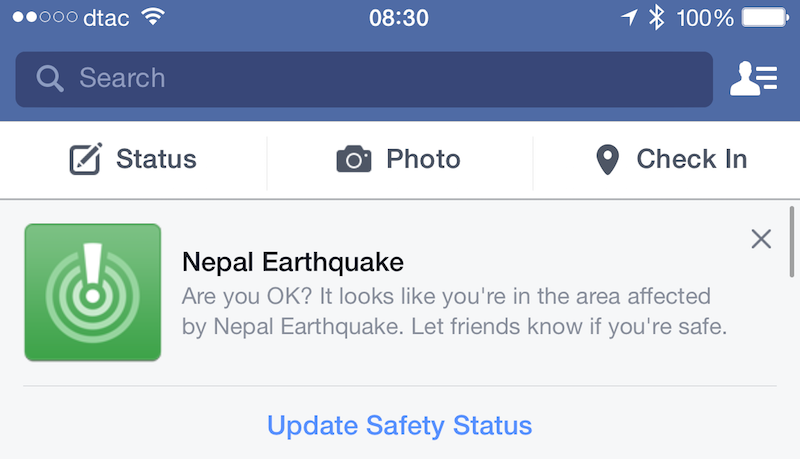Image resolution: width=800 pixels, height=459 pixels.
Task: Tap the Photo camera icon
Action: tap(354, 159)
